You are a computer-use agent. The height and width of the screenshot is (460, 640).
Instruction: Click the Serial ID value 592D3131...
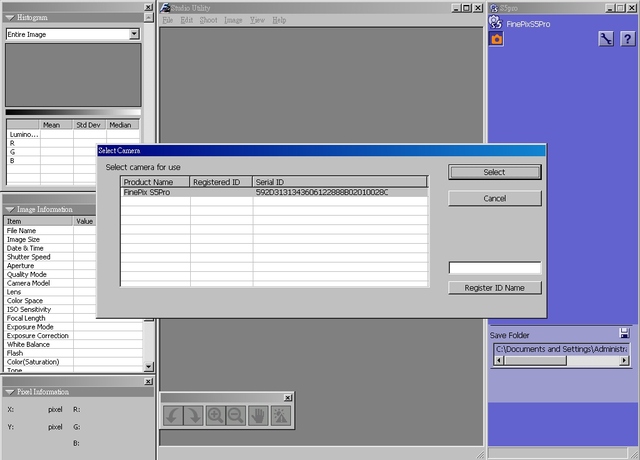(x=322, y=192)
